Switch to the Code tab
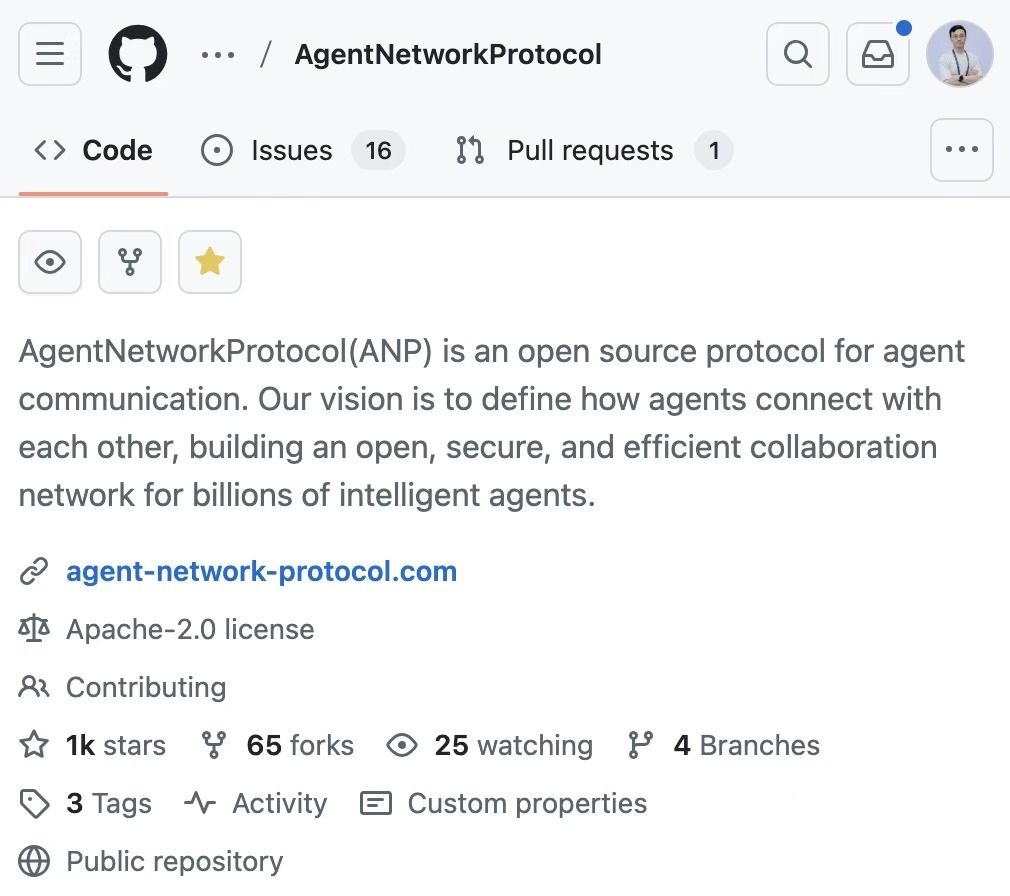The height and width of the screenshot is (896, 1010). point(94,151)
